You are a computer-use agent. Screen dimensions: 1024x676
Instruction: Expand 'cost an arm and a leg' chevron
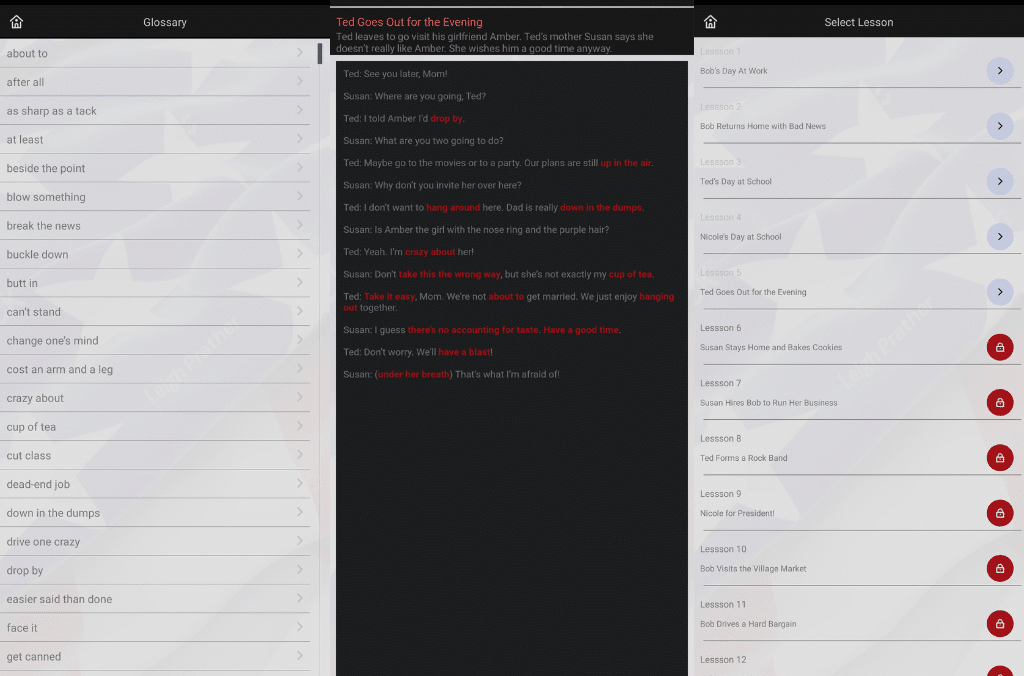[299, 369]
